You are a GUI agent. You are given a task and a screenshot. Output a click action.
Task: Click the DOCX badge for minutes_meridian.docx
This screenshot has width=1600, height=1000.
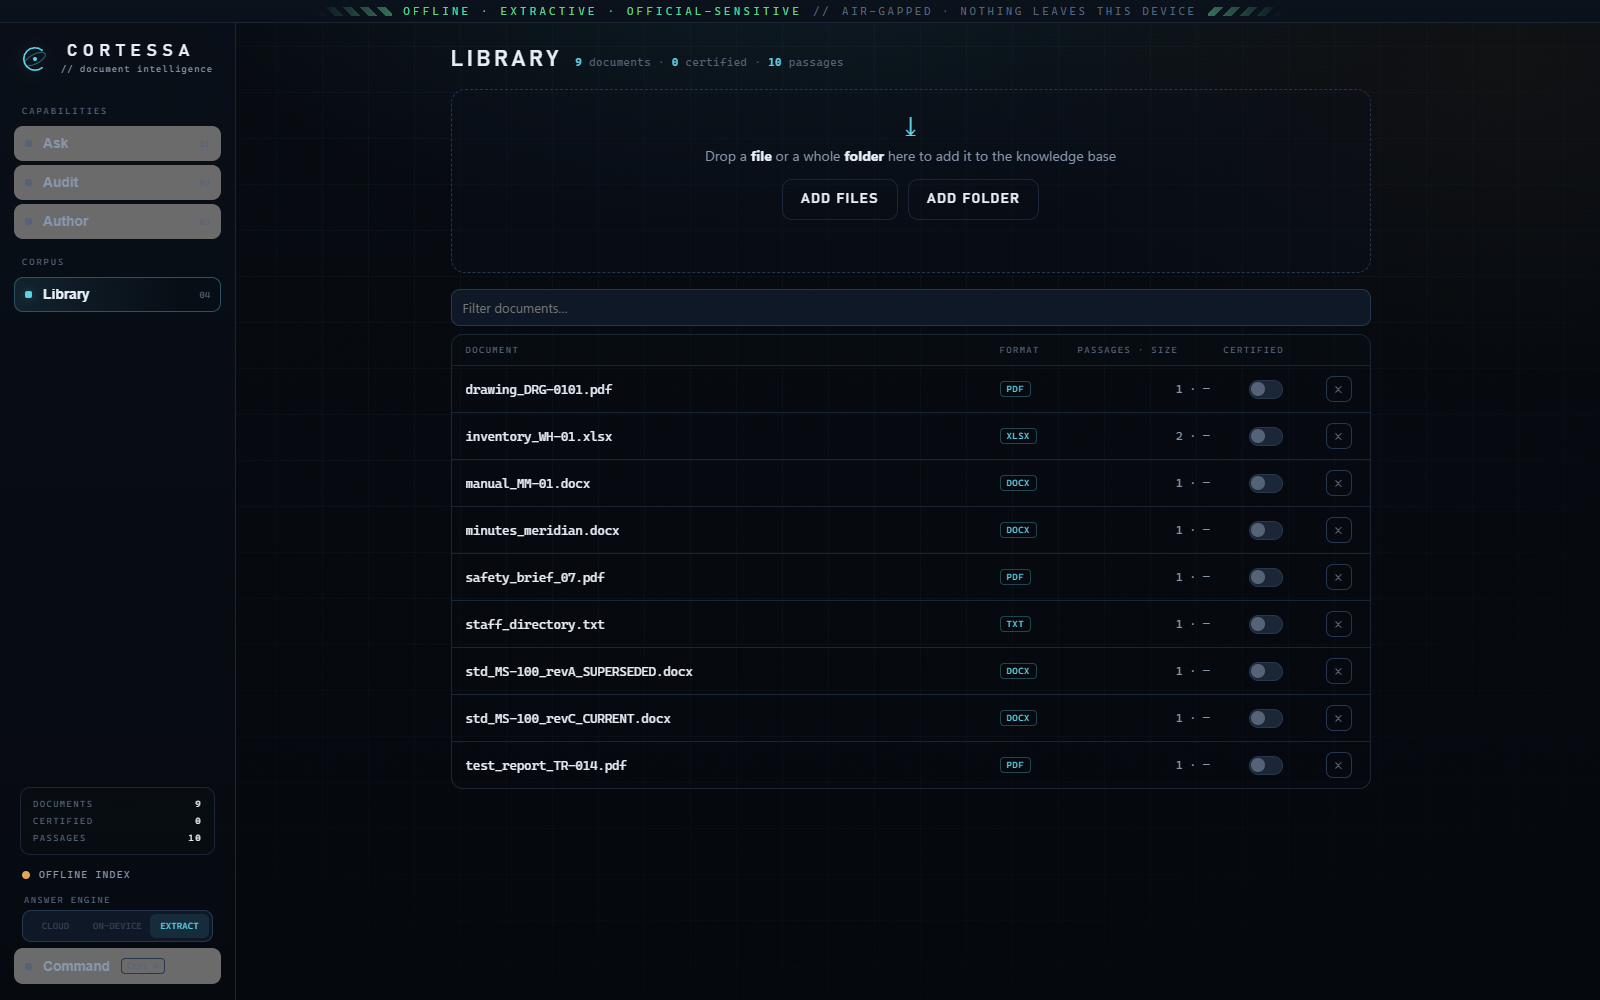pyautogui.click(x=1018, y=530)
